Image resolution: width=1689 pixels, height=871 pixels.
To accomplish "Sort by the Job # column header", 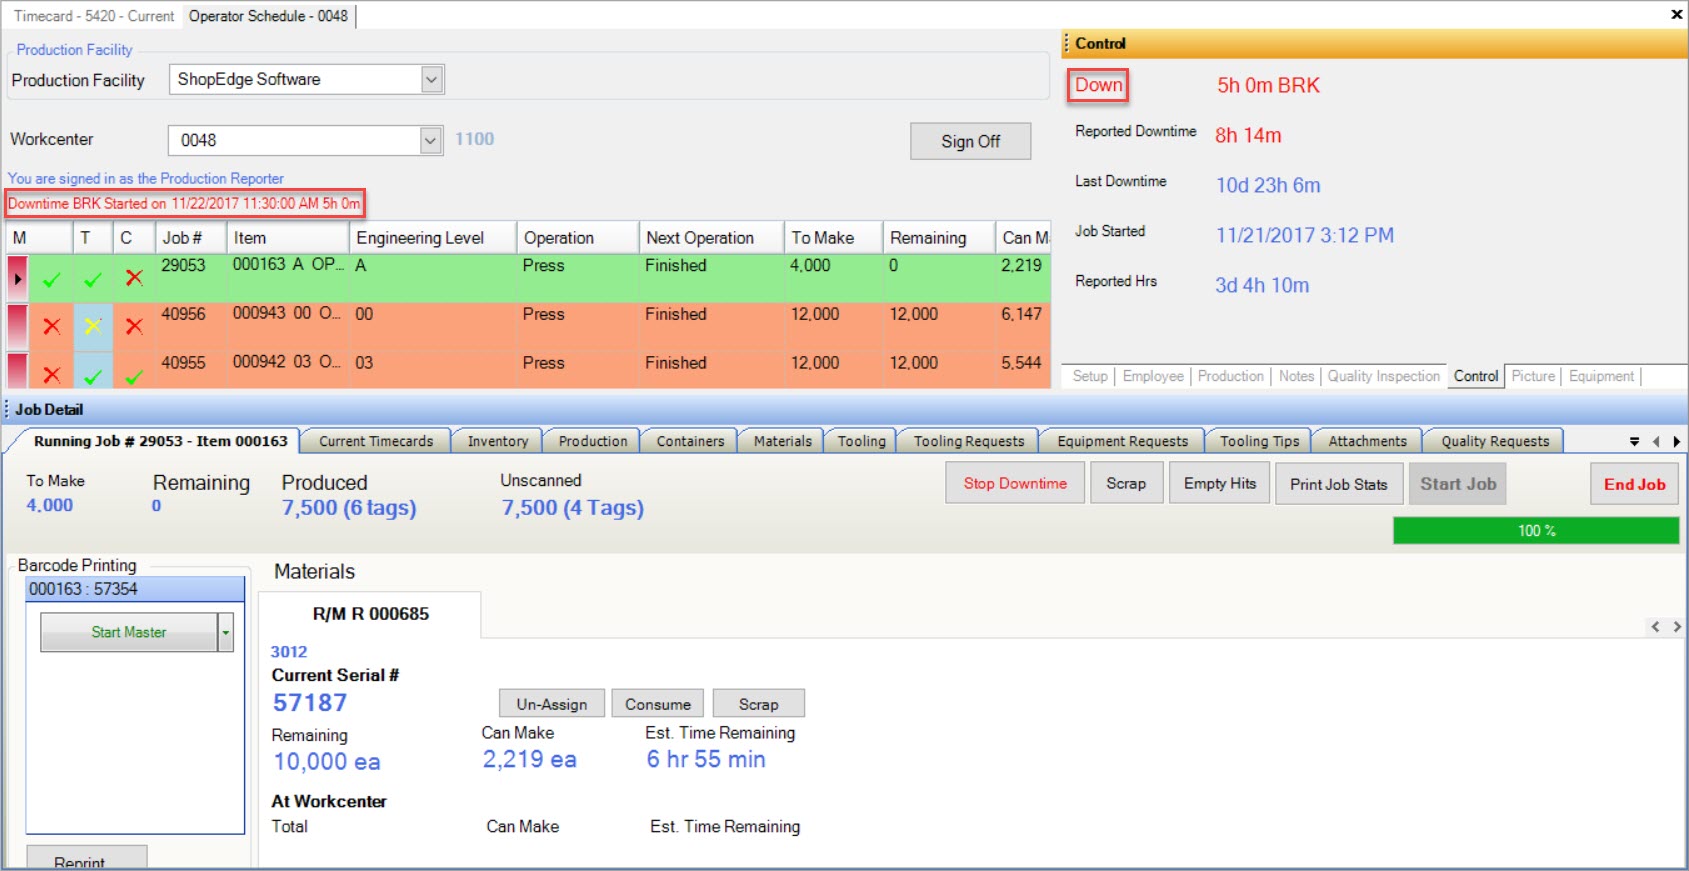I will pos(190,238).
